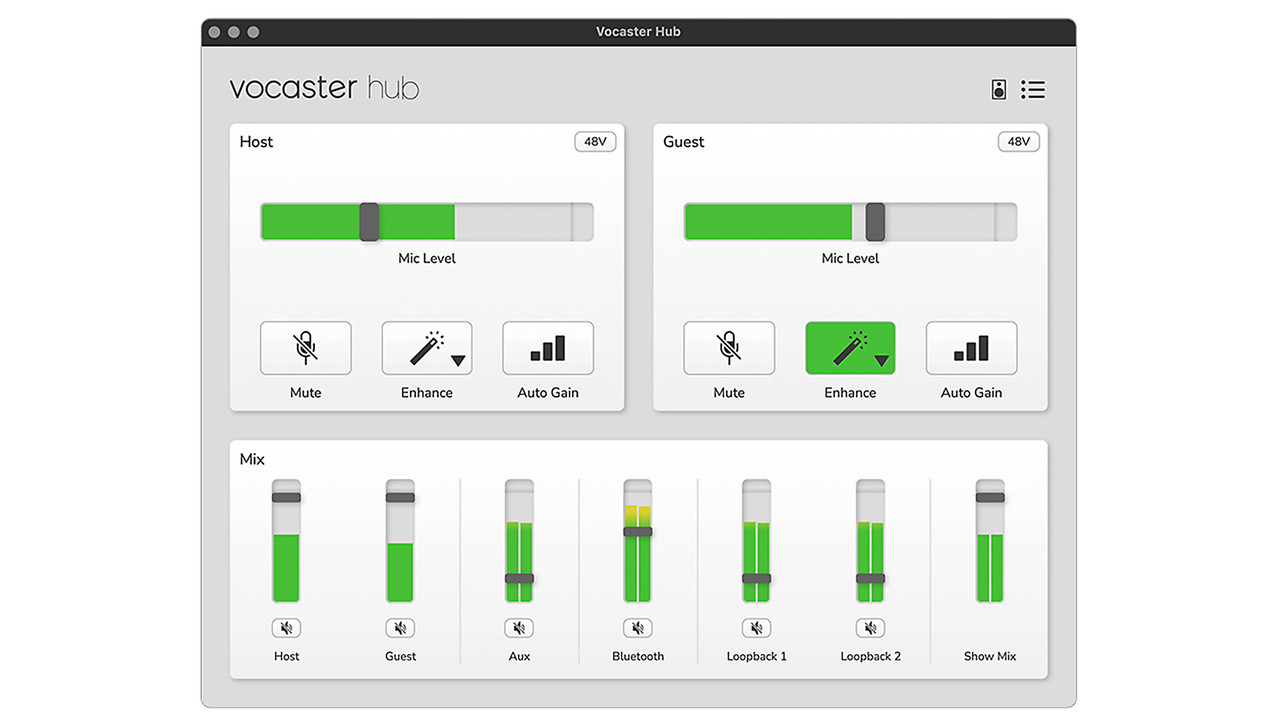Toggle 48V phantom power for Host
The image size is (1280, 720).
(x=595, y=141)
